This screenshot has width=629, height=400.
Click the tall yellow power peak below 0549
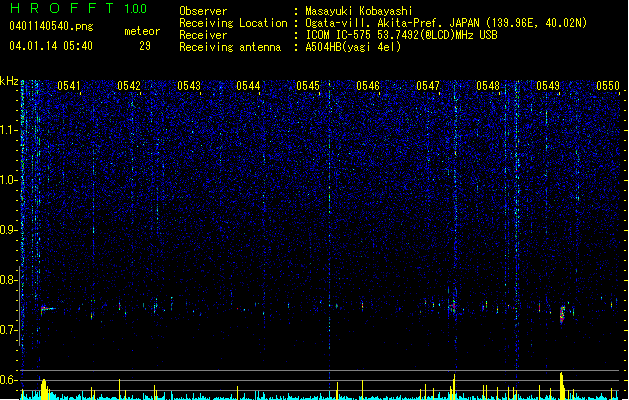(562, 385)
